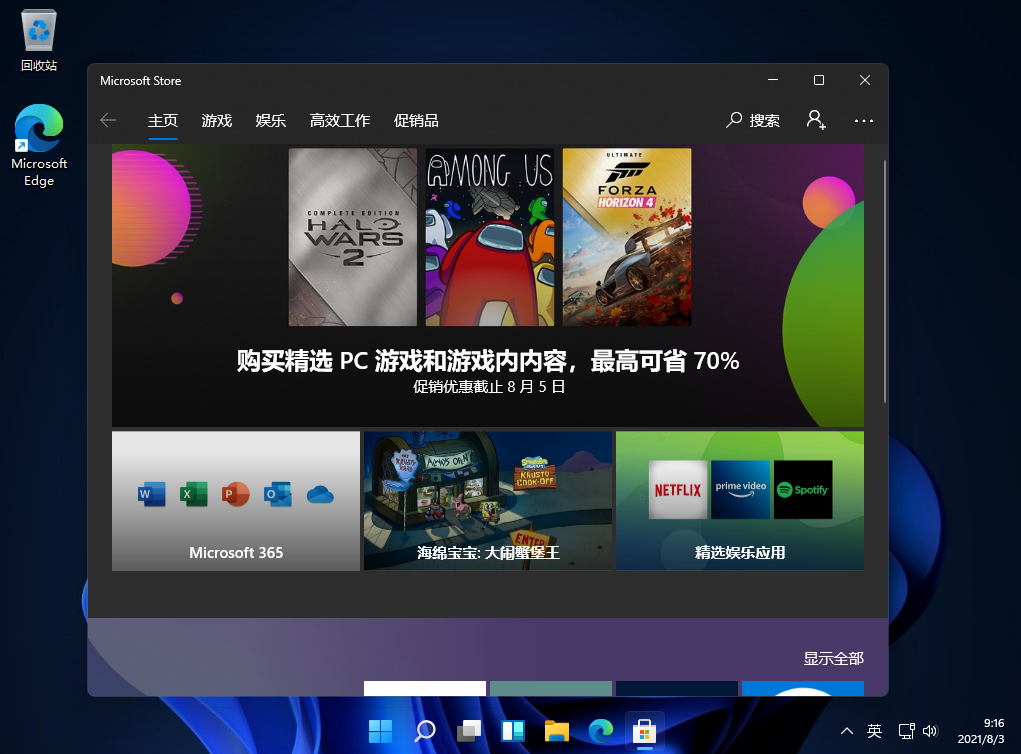Switch to the 高效工作 tab
Screen dimensions: 1021x754
coord(340,120)
